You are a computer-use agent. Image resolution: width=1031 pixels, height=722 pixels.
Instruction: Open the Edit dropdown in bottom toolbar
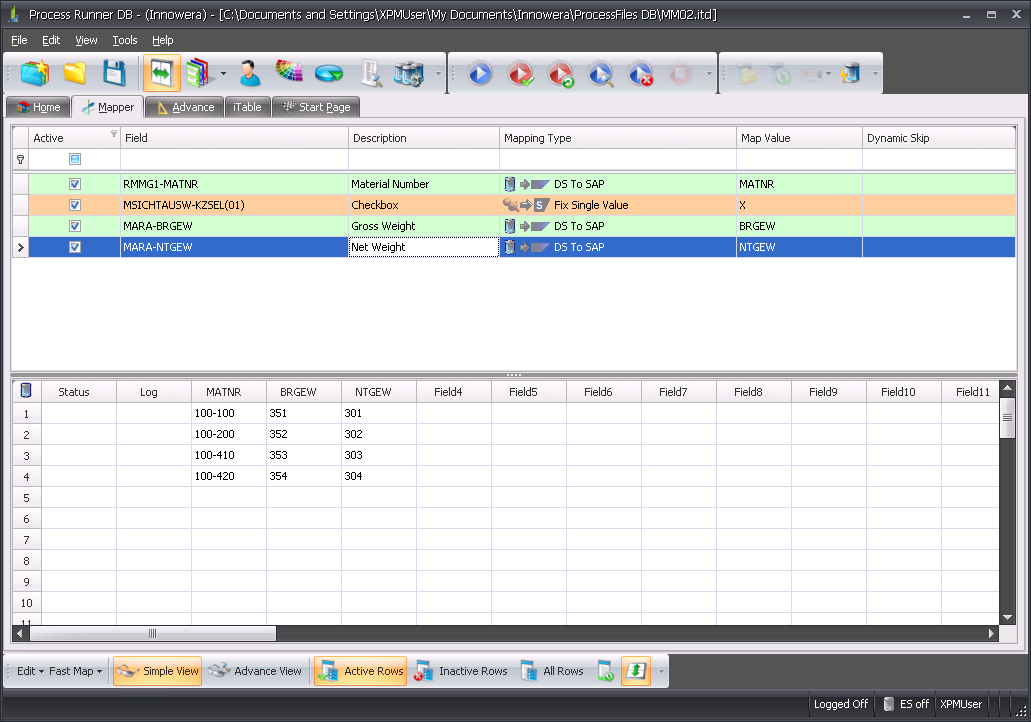30,671
